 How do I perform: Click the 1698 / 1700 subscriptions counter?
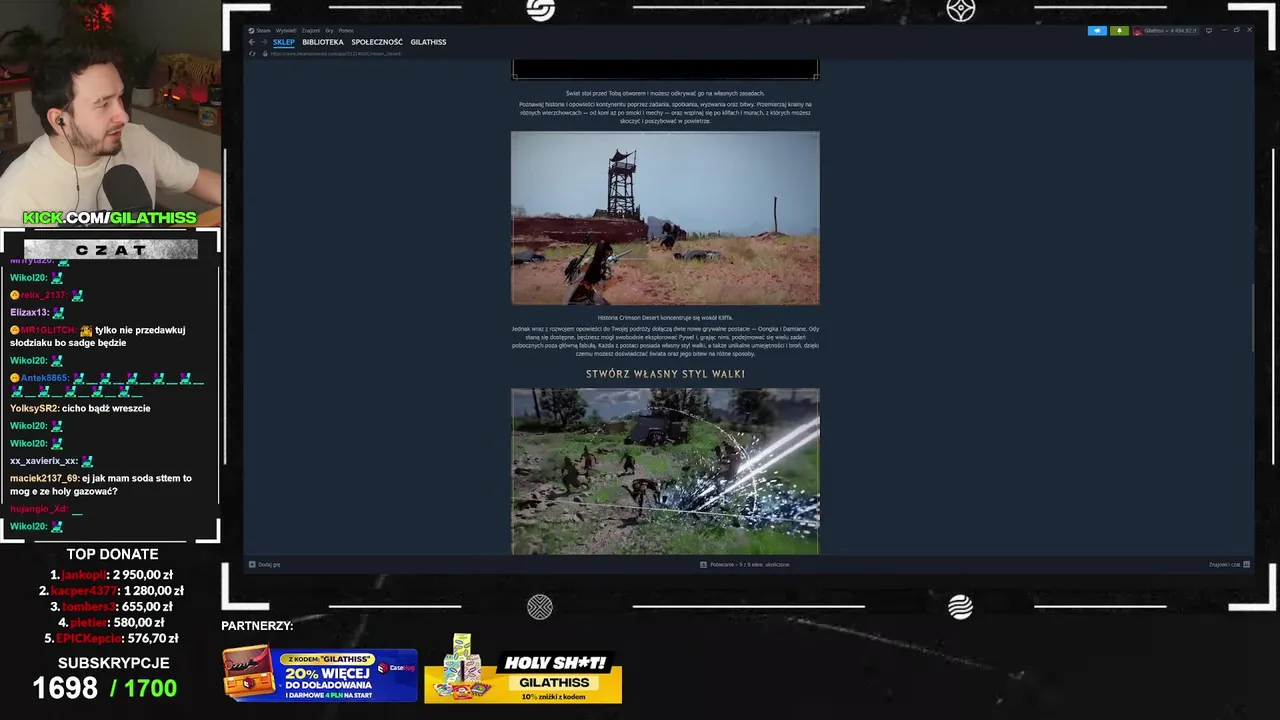(x=105, y=688)
